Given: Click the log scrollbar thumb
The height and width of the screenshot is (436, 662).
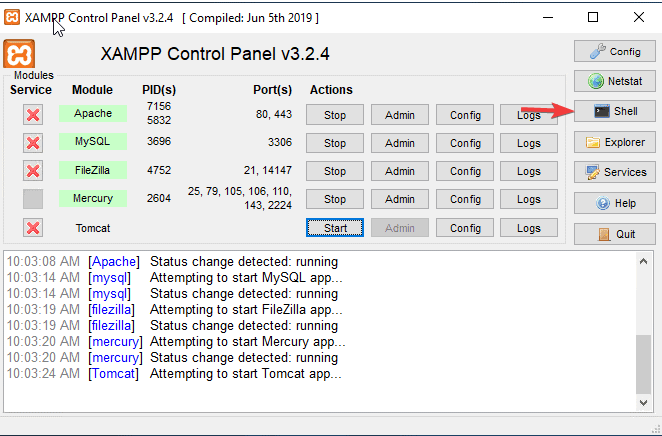Looking at the screenshot, I should [643, 364].
